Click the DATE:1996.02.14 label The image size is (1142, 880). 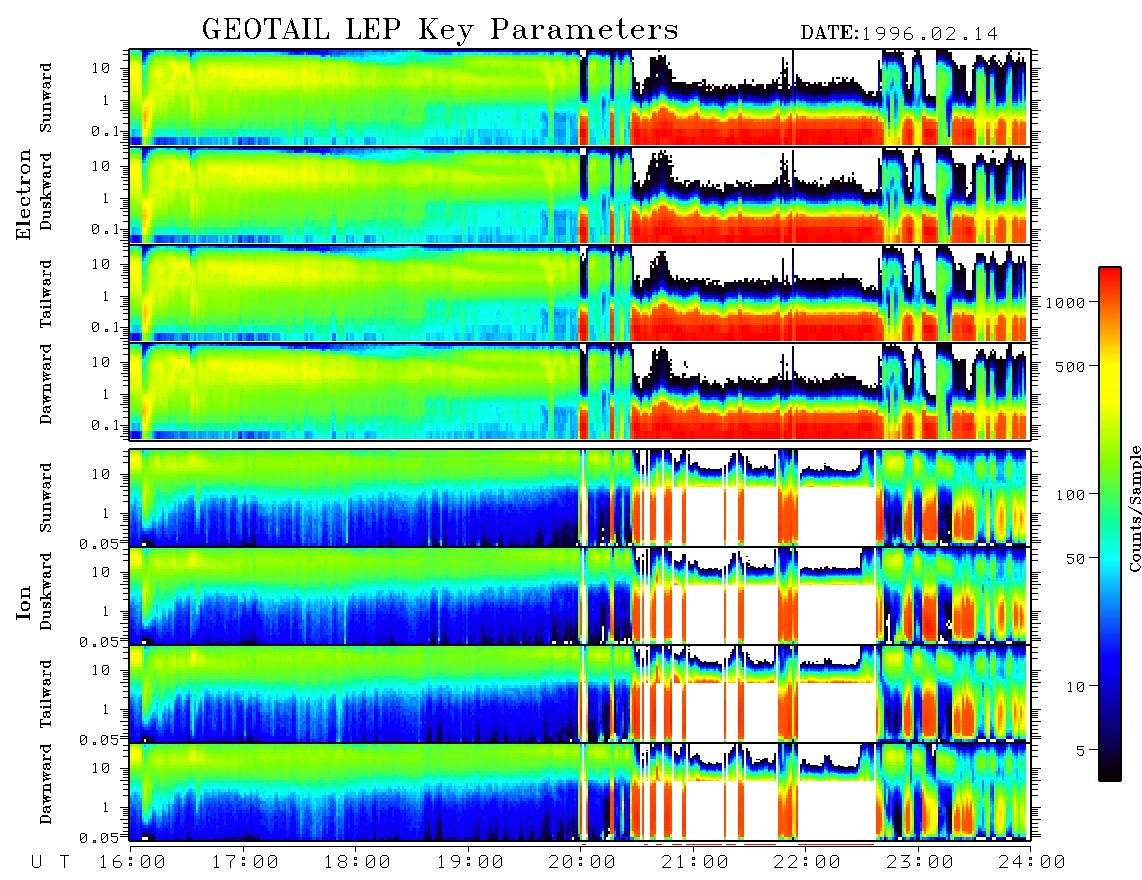pos(899,33)
